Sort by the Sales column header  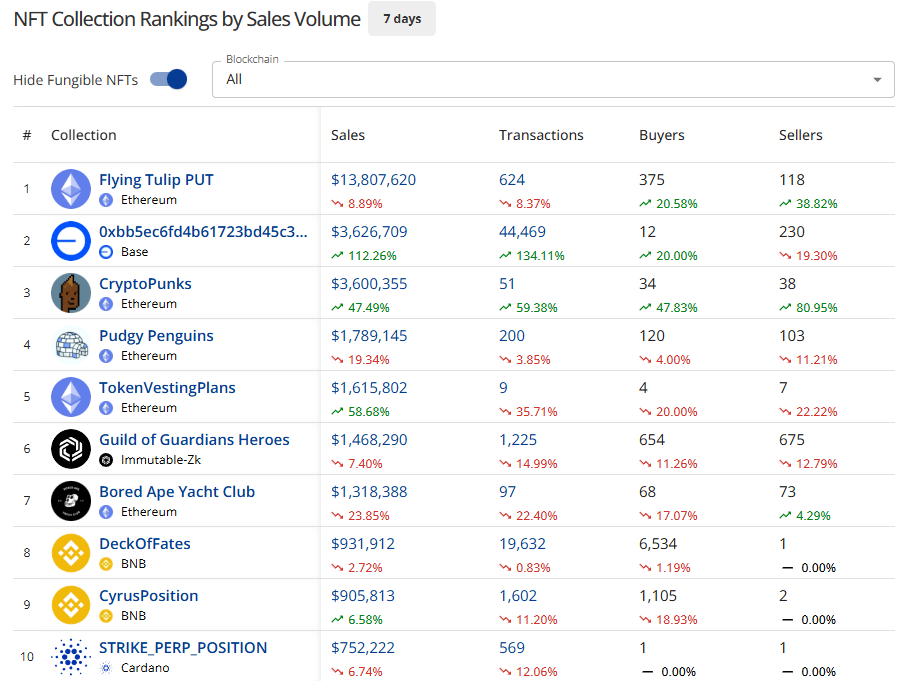pos(348,135)
